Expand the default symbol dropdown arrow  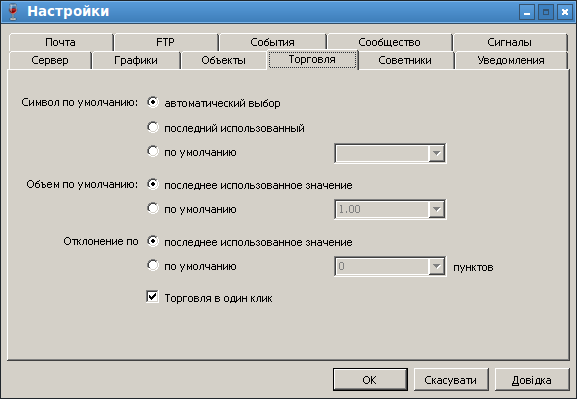(x=436, y=153)
